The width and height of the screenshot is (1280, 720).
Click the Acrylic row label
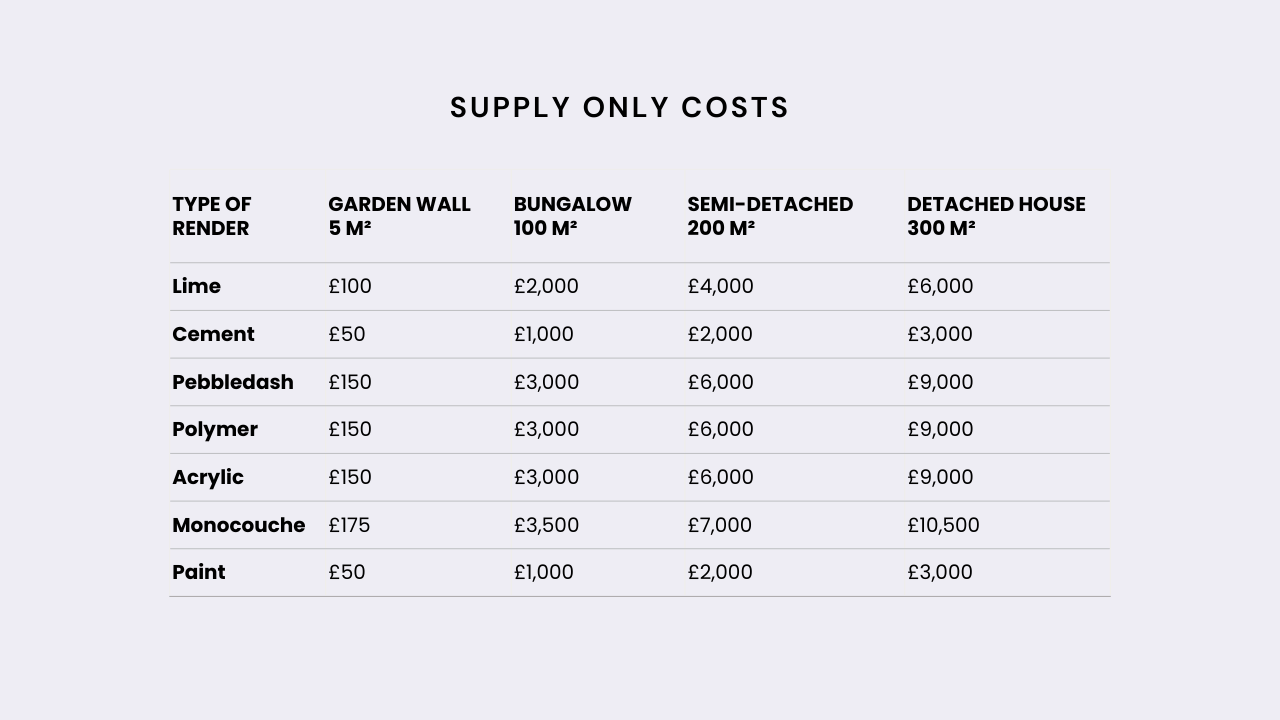[208, 477]
